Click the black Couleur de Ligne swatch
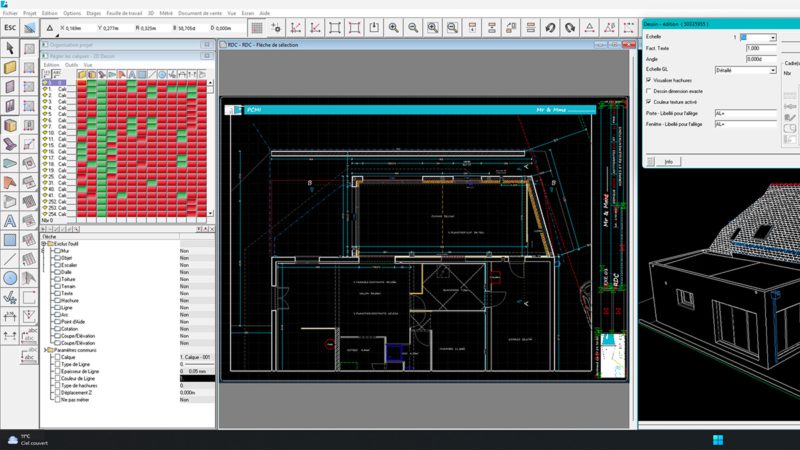Image resolution: width=800 pixels, height=450 pixels. (197, 379)
